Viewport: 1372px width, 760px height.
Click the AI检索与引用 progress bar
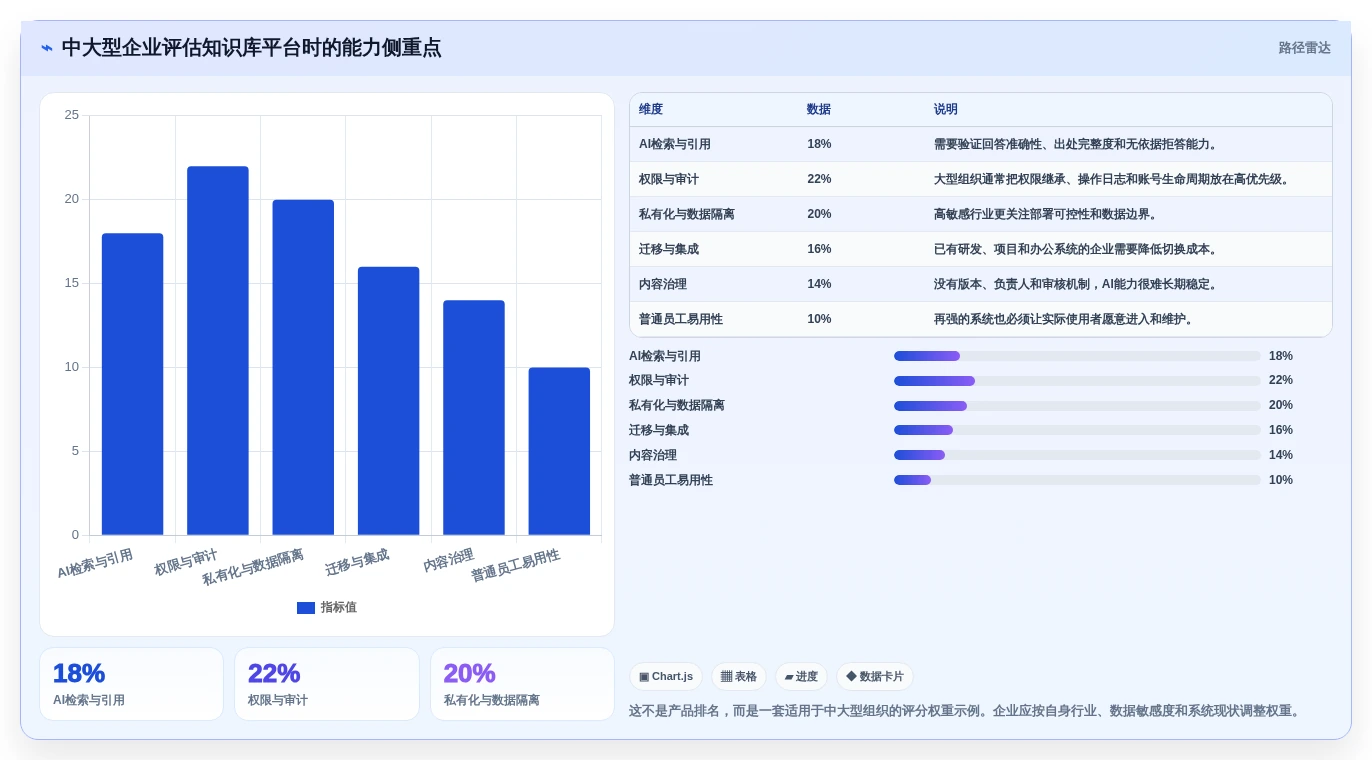pyautogui.click(x=1077, y=356)
